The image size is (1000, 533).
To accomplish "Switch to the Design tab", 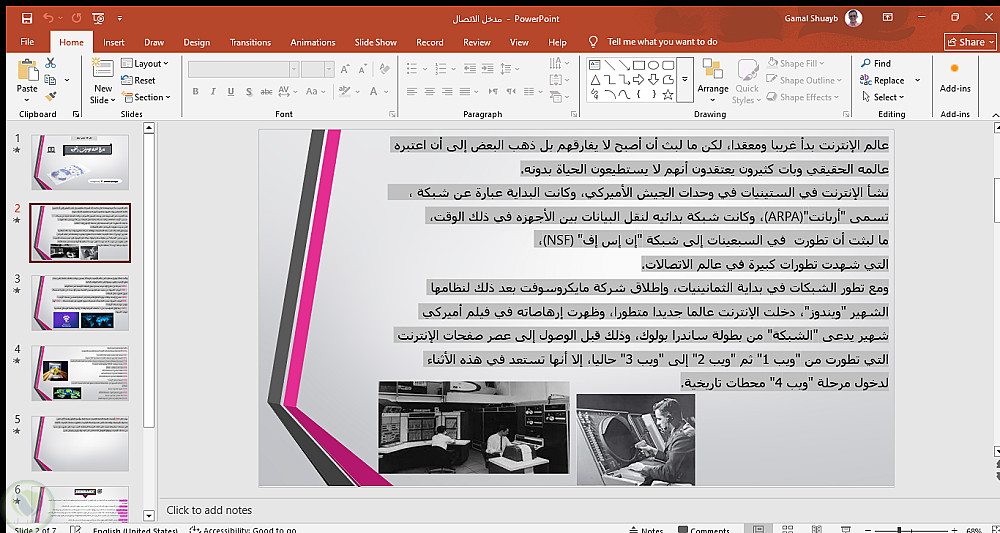I will pos(196,42).
